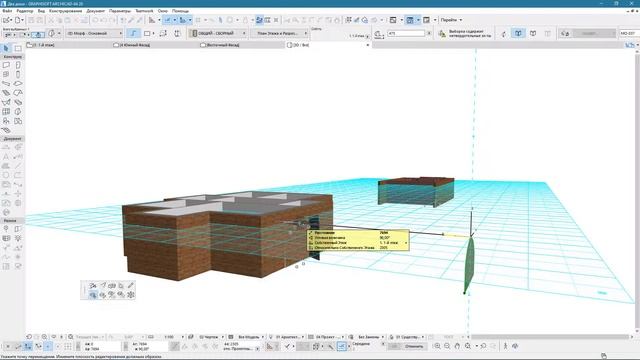
Task: Close the 3D / Все tab
Action: (367, 45)
